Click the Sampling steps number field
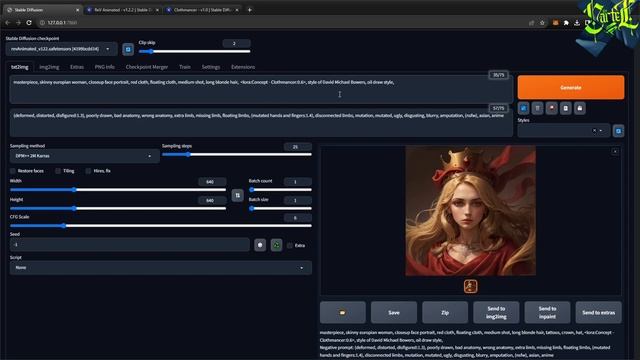The image size is (640, 360). point(298,147)
